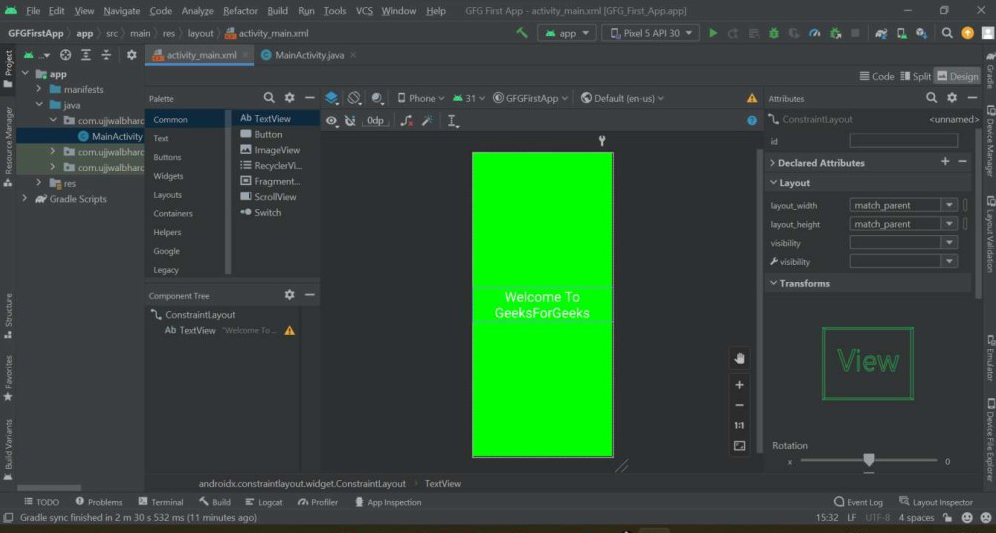Add a declared attribute with plus icon
Screen dimensions: 996x533
click(945, 161)
